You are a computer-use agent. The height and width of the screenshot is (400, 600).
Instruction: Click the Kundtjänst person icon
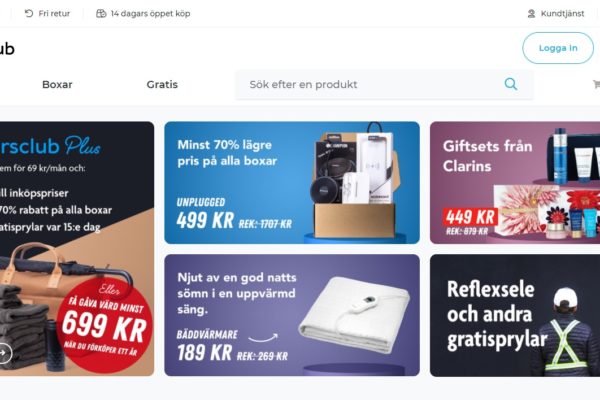[531, 14]
